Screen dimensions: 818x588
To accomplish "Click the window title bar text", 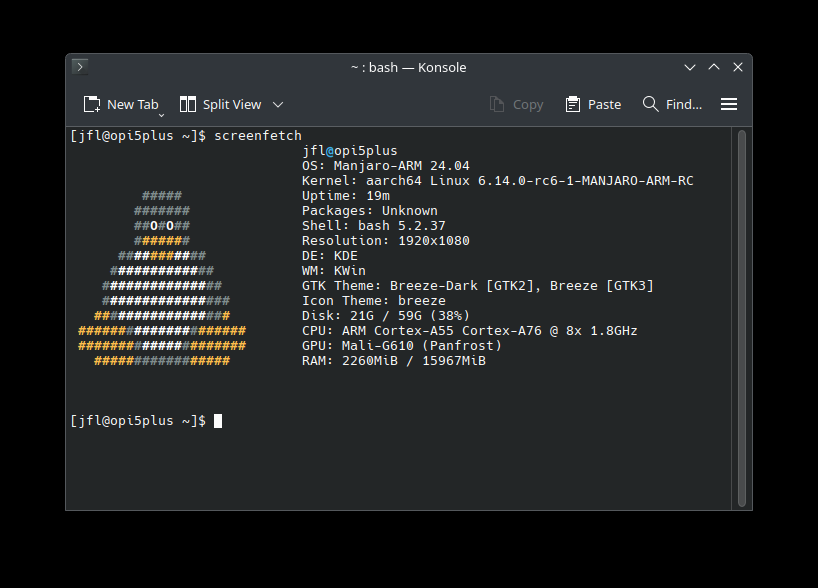I will point(408,67).
